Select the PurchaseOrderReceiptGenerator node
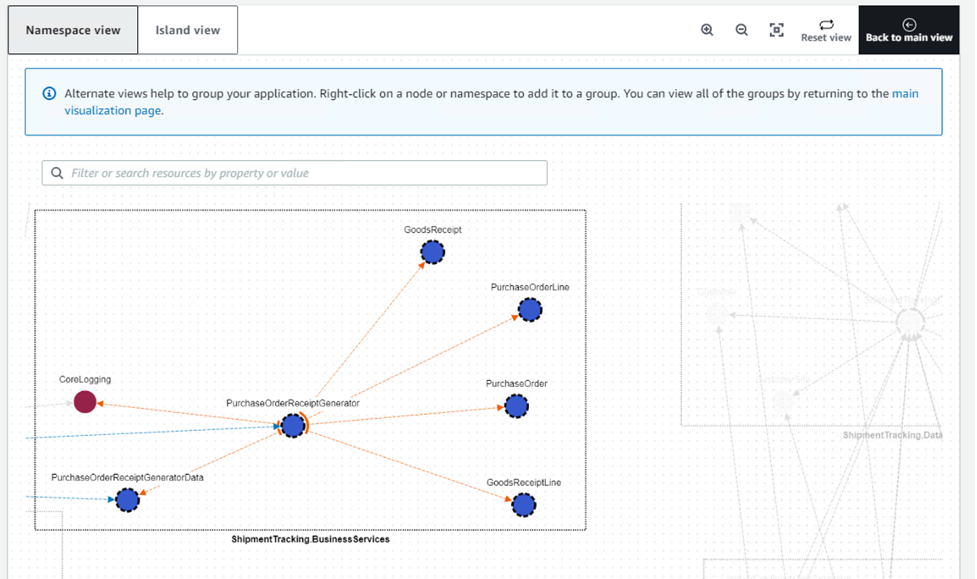The width and height of the screenshot is (977, 579). tap(291, 425)
